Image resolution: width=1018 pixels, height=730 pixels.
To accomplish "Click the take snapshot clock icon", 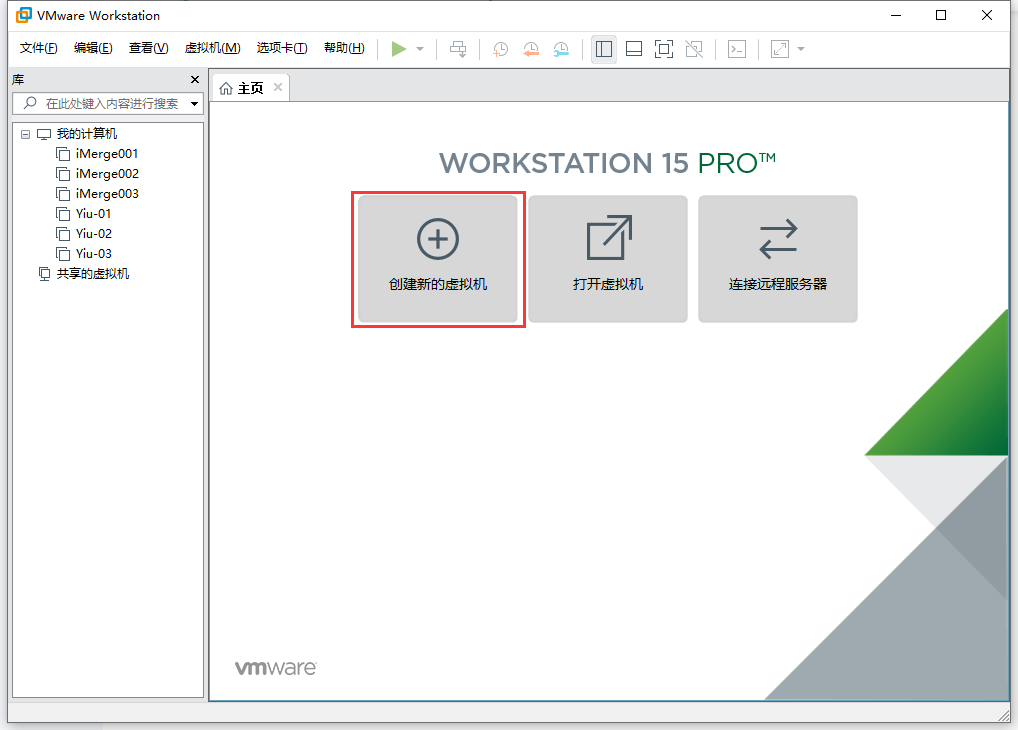I will coord(500,49).
